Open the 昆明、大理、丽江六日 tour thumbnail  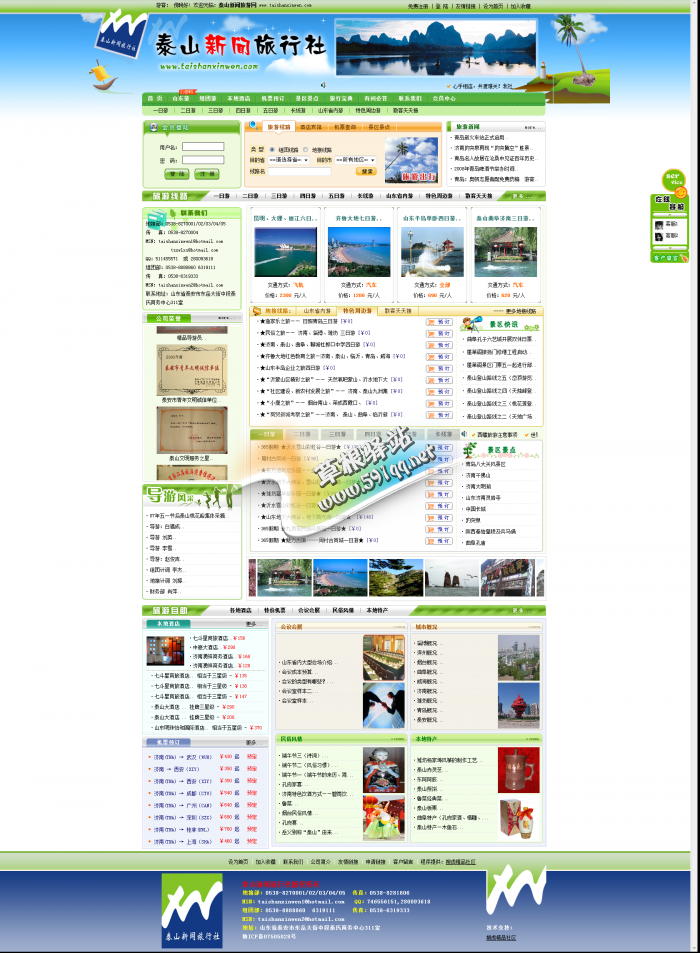point(285,252)
